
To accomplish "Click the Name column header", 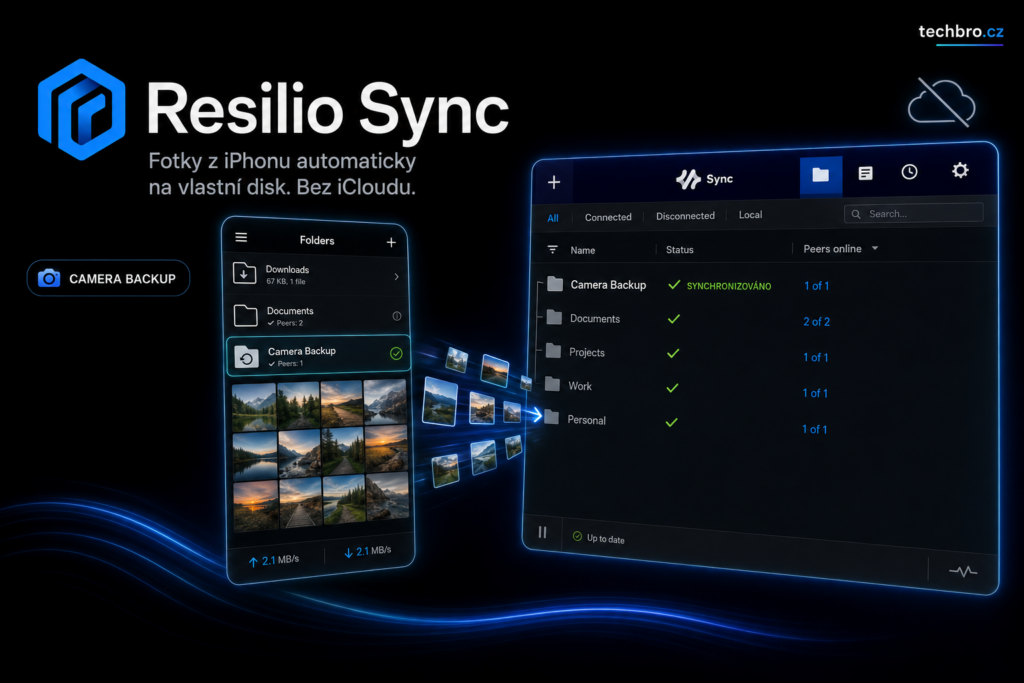I will [x=583, y=250].
